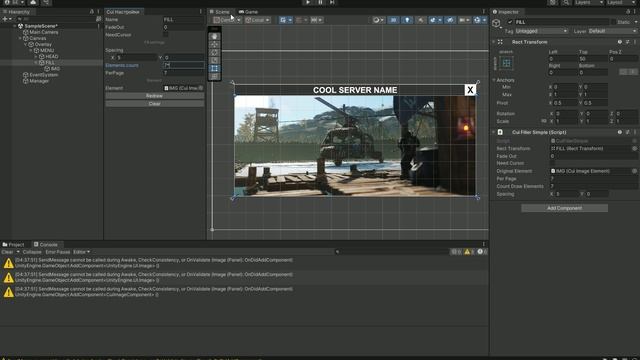
Task: Click Clear in the Console toolbar
Action: click(7, 252)
